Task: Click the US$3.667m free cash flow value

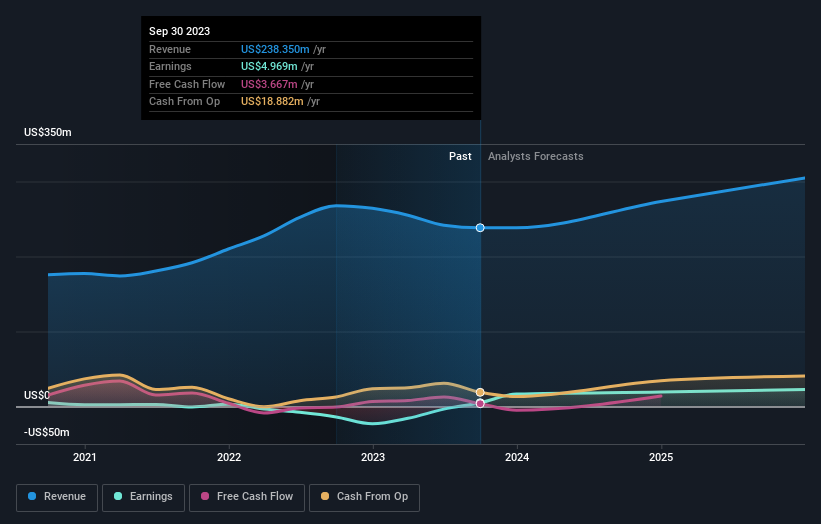Action: (269, 84)
